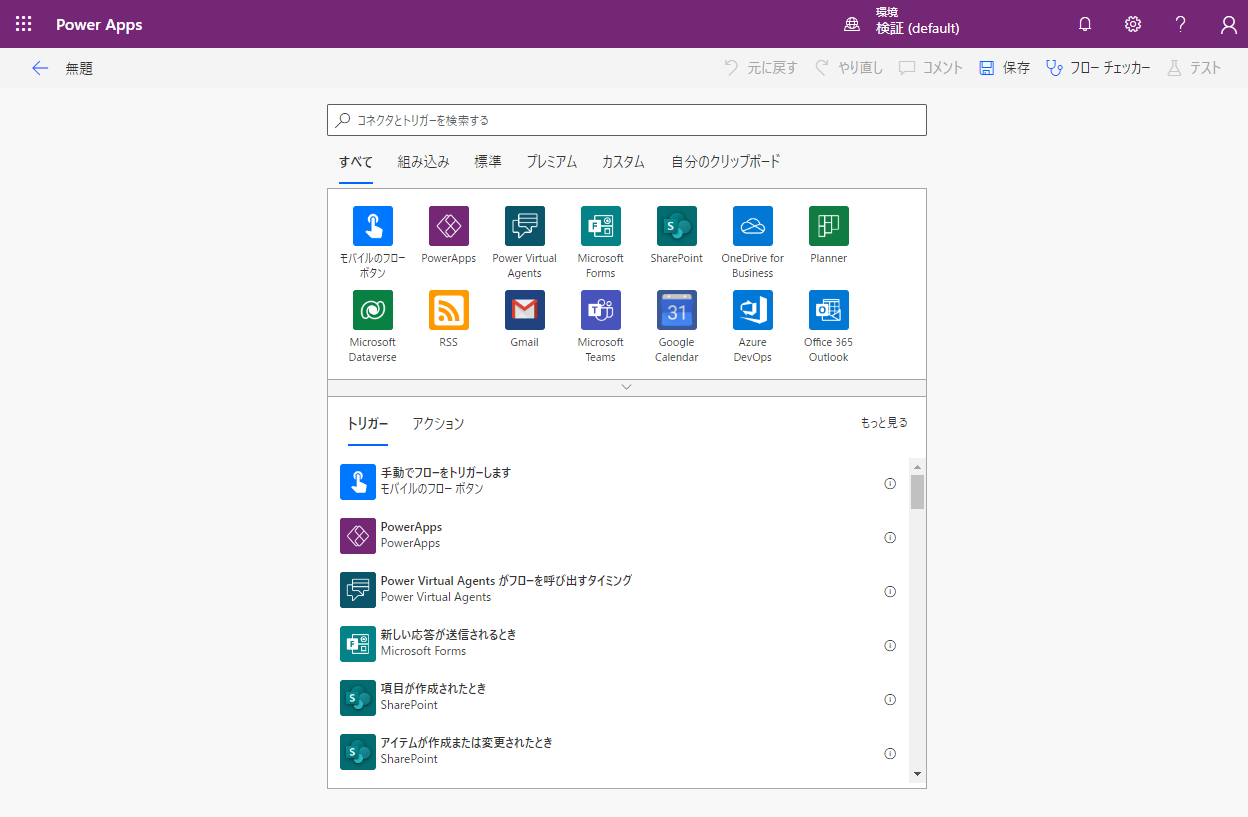Select Microsoft Dataverse connector icon

coord(373,310)
